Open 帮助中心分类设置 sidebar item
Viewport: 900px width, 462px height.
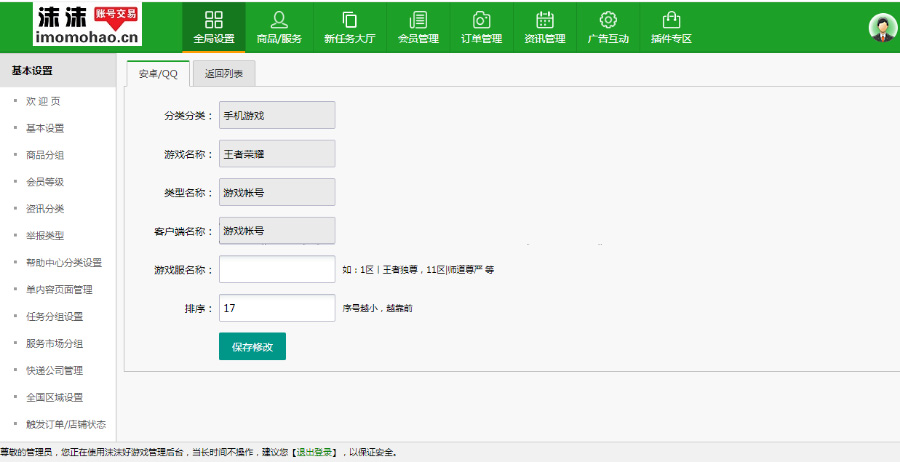64,263
